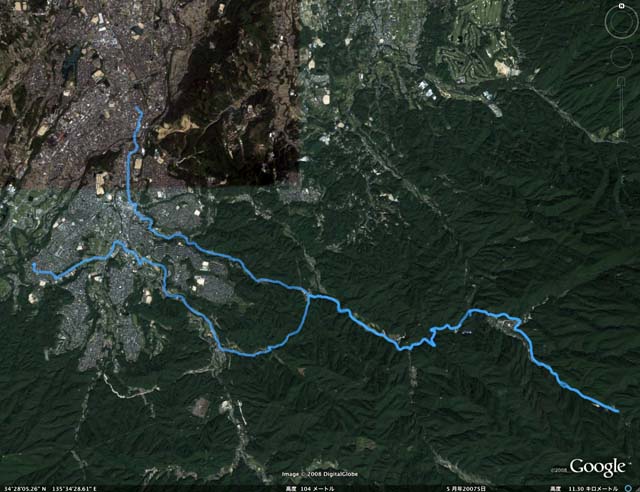
Task: Click the 11.30 キロメートル eye altitude readout
Action: (584, 489)
